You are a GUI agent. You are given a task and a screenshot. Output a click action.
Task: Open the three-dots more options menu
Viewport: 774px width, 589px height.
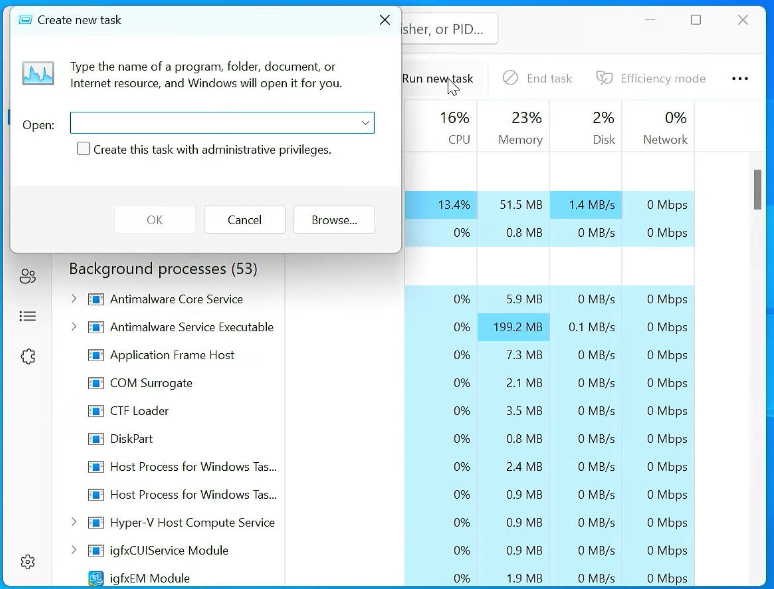point(739,79)
